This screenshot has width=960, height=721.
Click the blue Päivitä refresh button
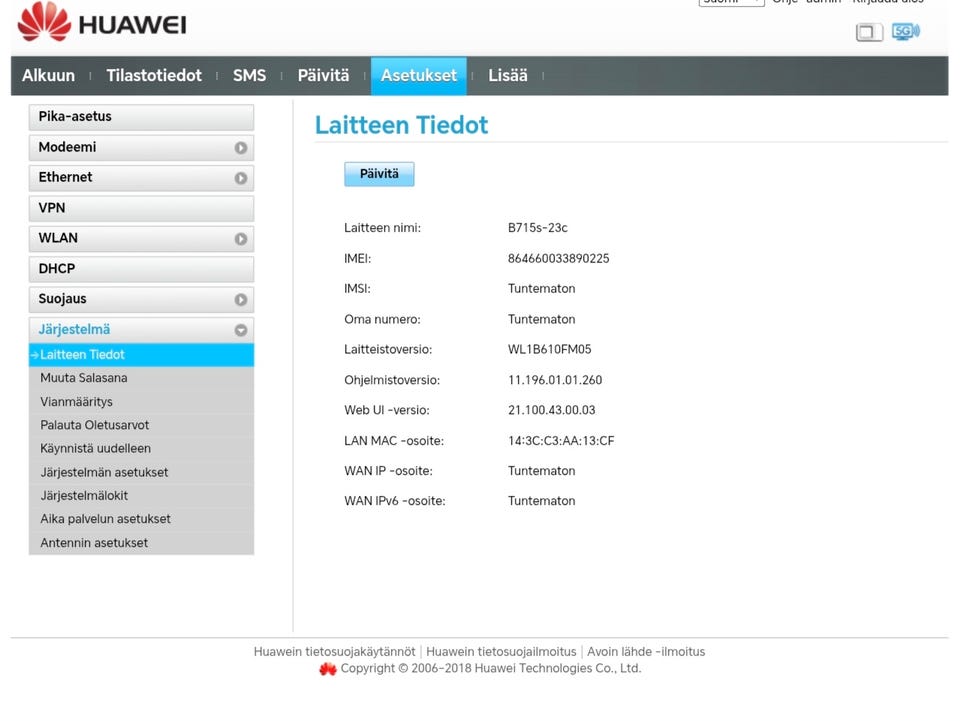pyautogui.click(x=379, y=174)
